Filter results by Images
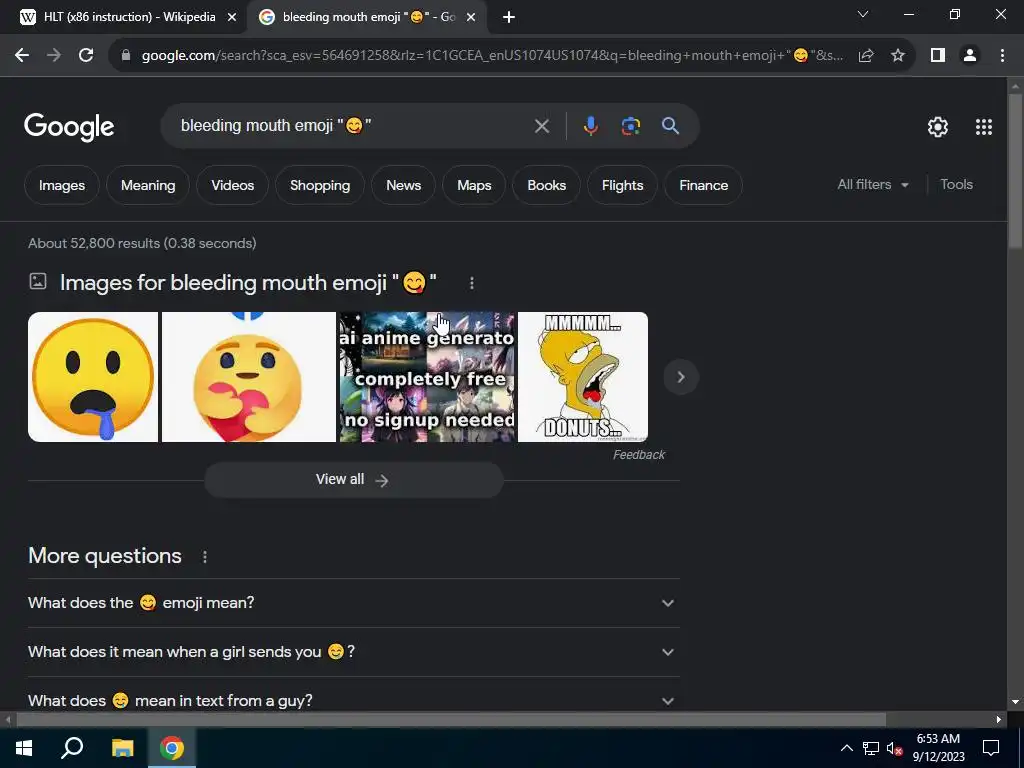Image resolution: width=1024 pixels, height=768 pixels. pyautogui.click(x=62, y=185)
